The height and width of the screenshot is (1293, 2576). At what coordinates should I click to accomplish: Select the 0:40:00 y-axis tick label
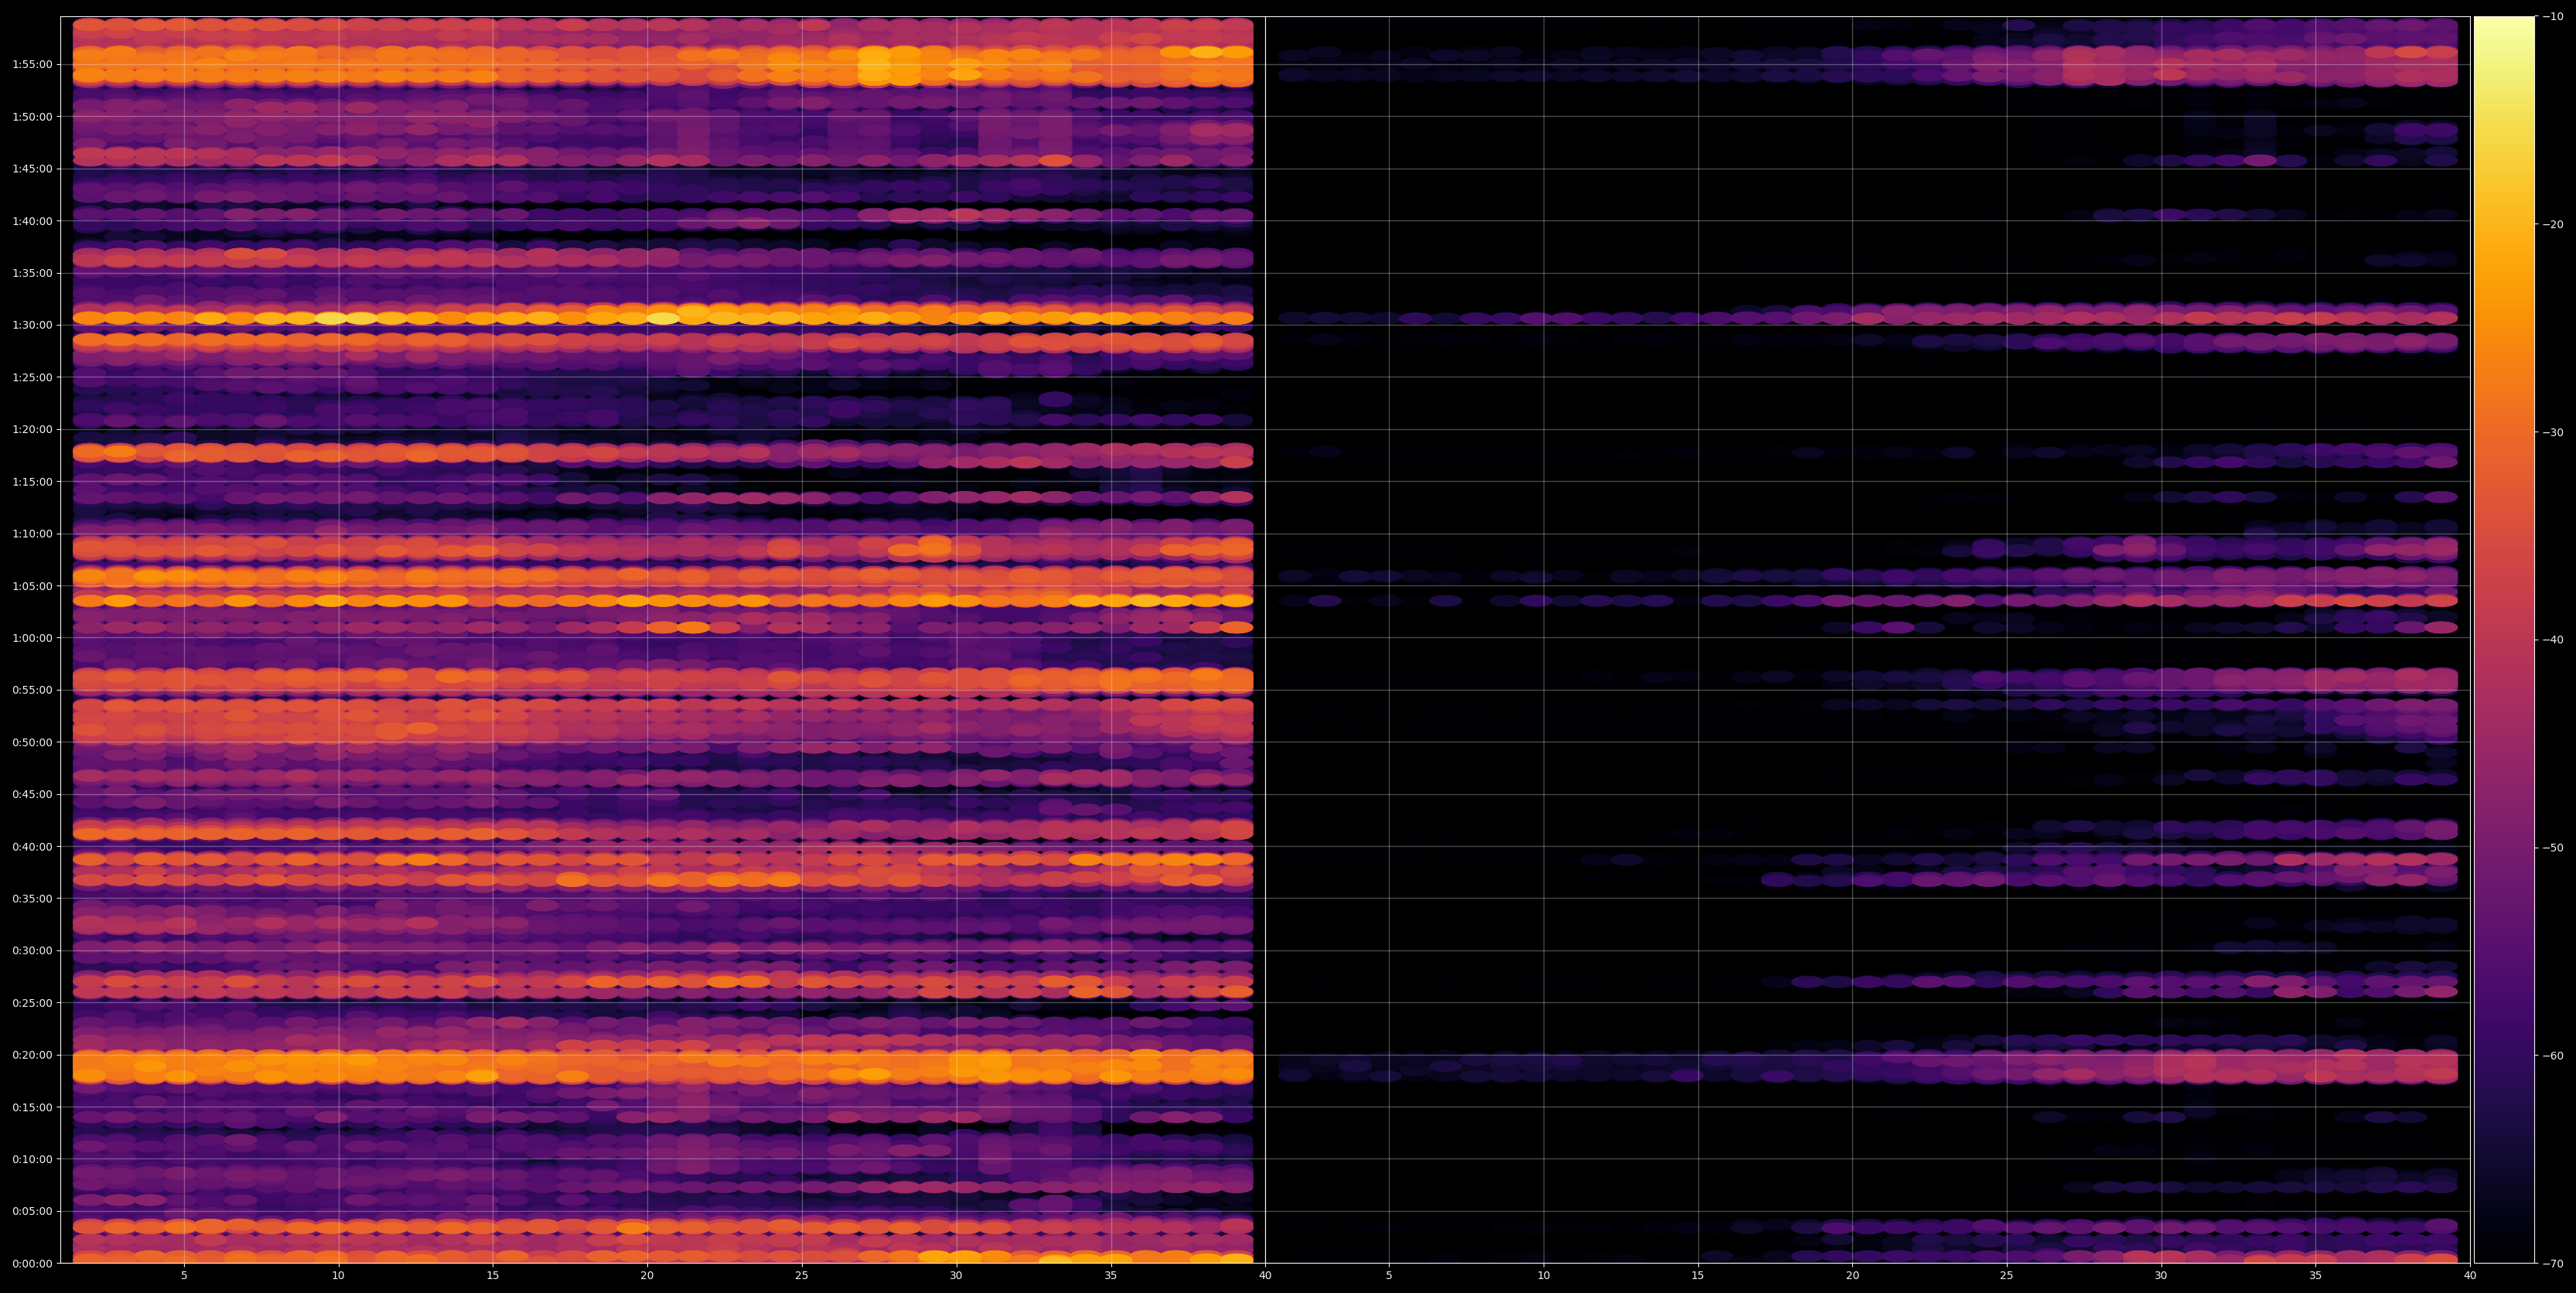[32, 847]
